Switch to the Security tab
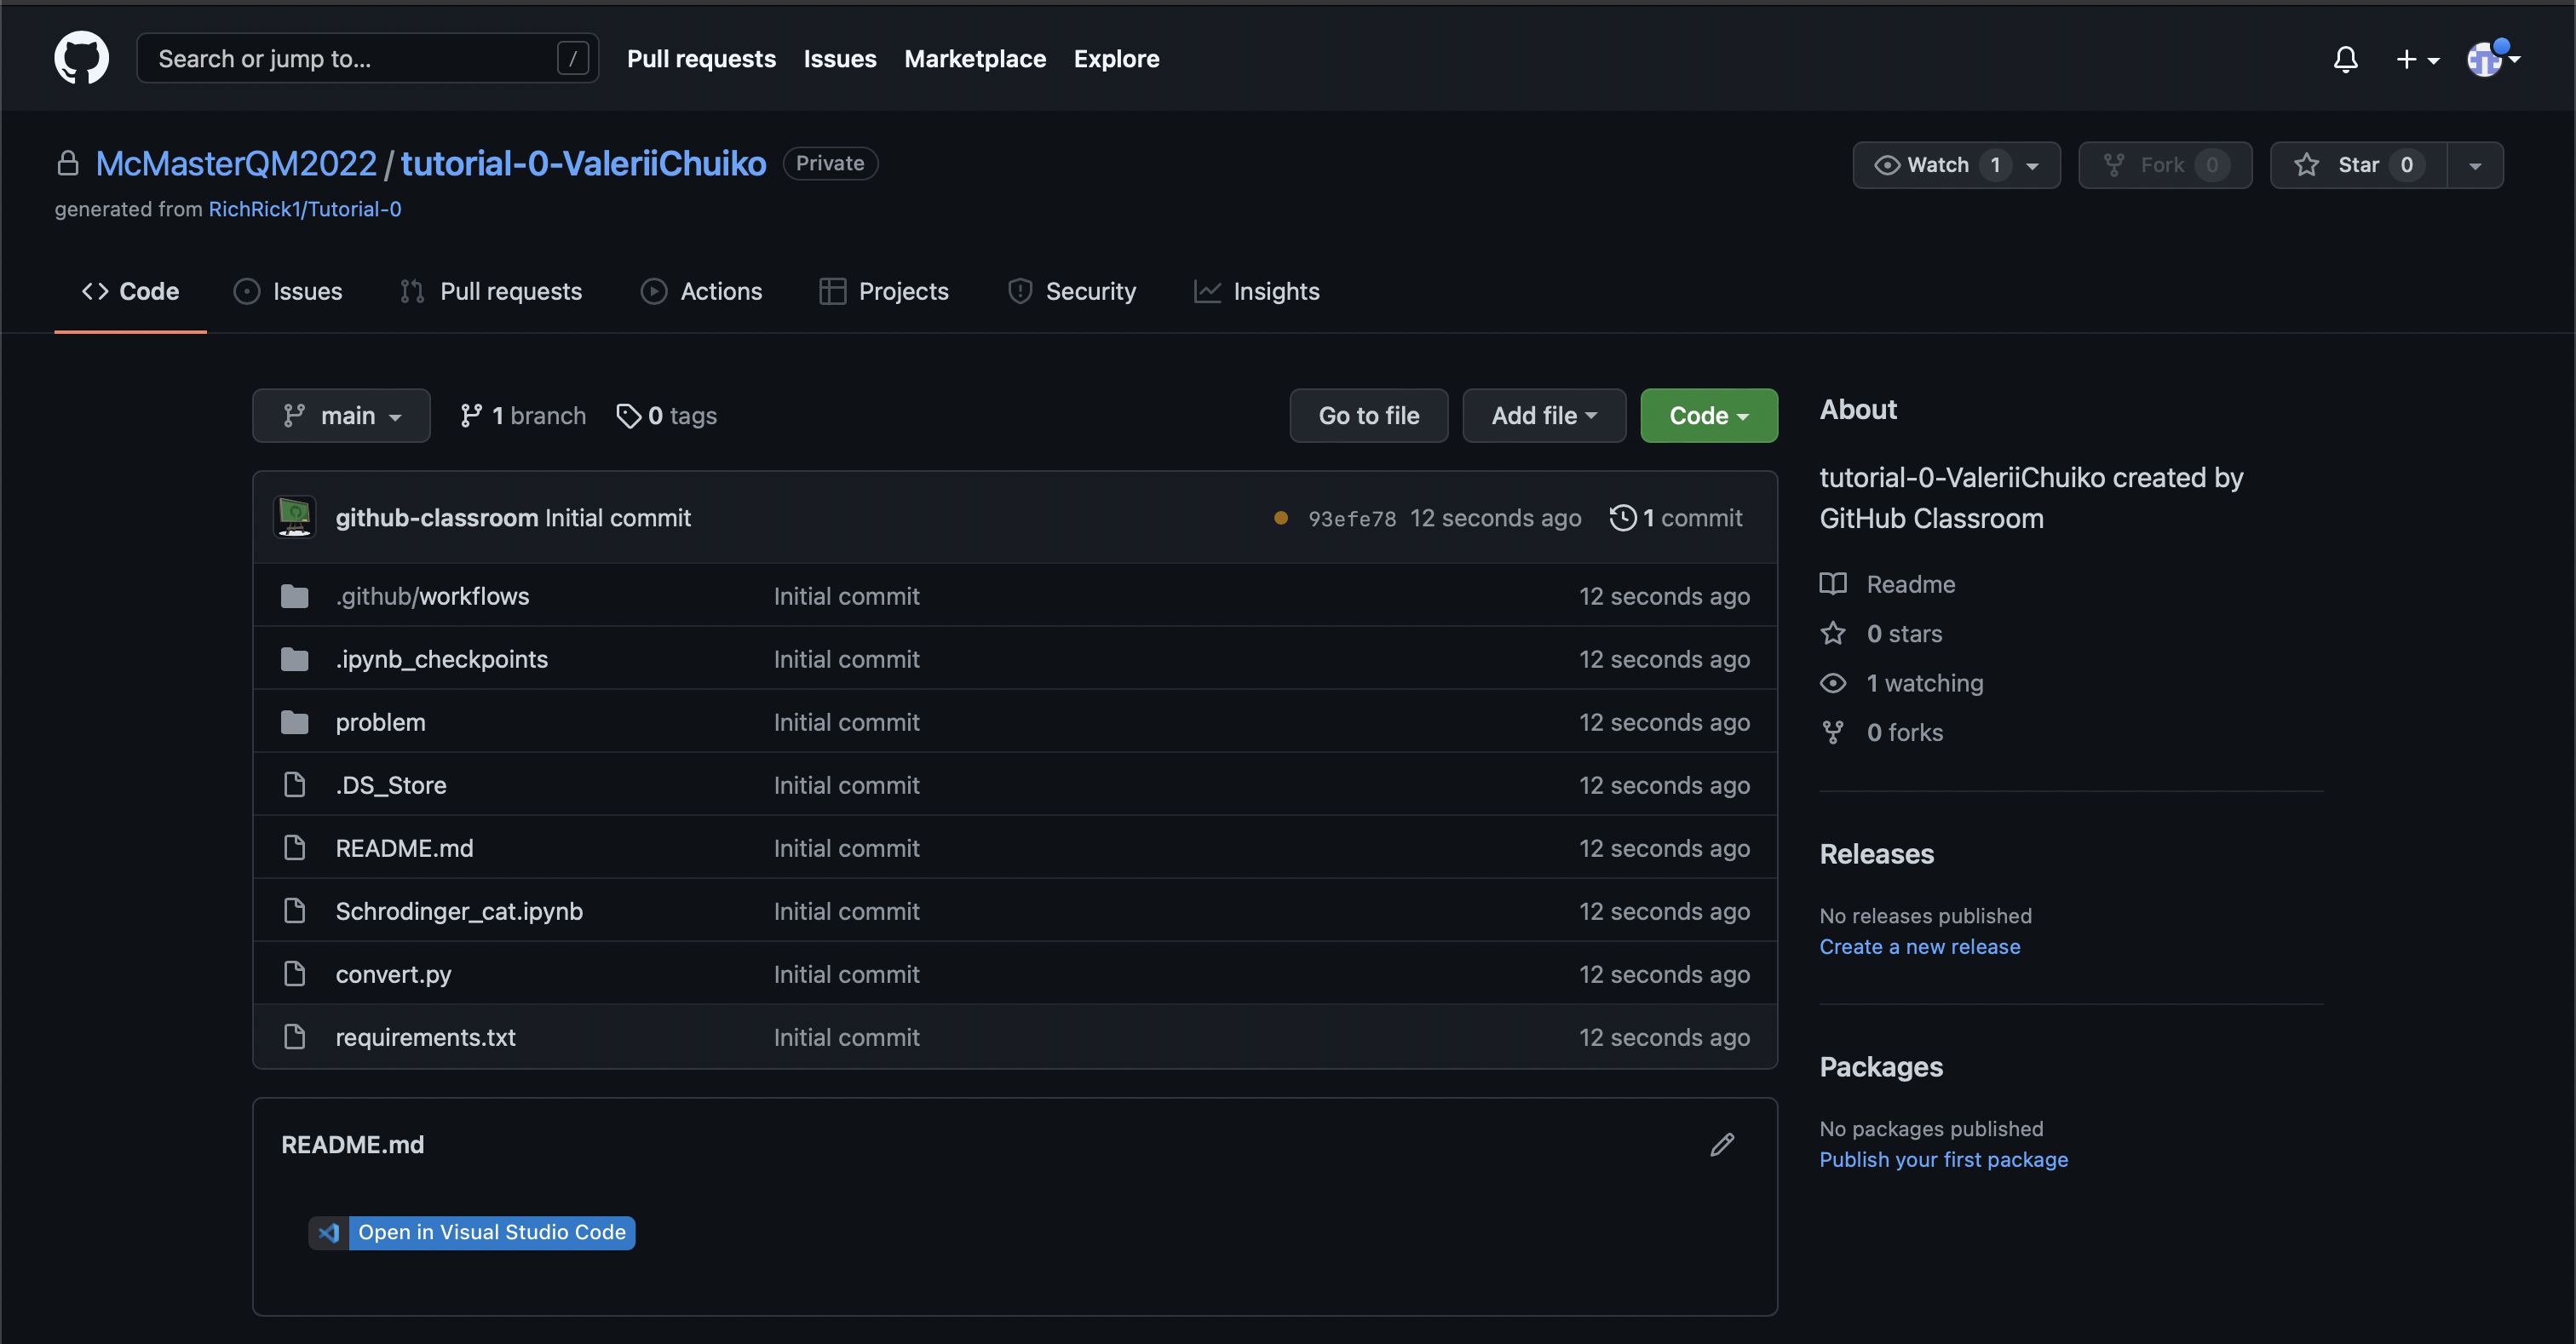 pyautogui.click(x=1072, y=291)
